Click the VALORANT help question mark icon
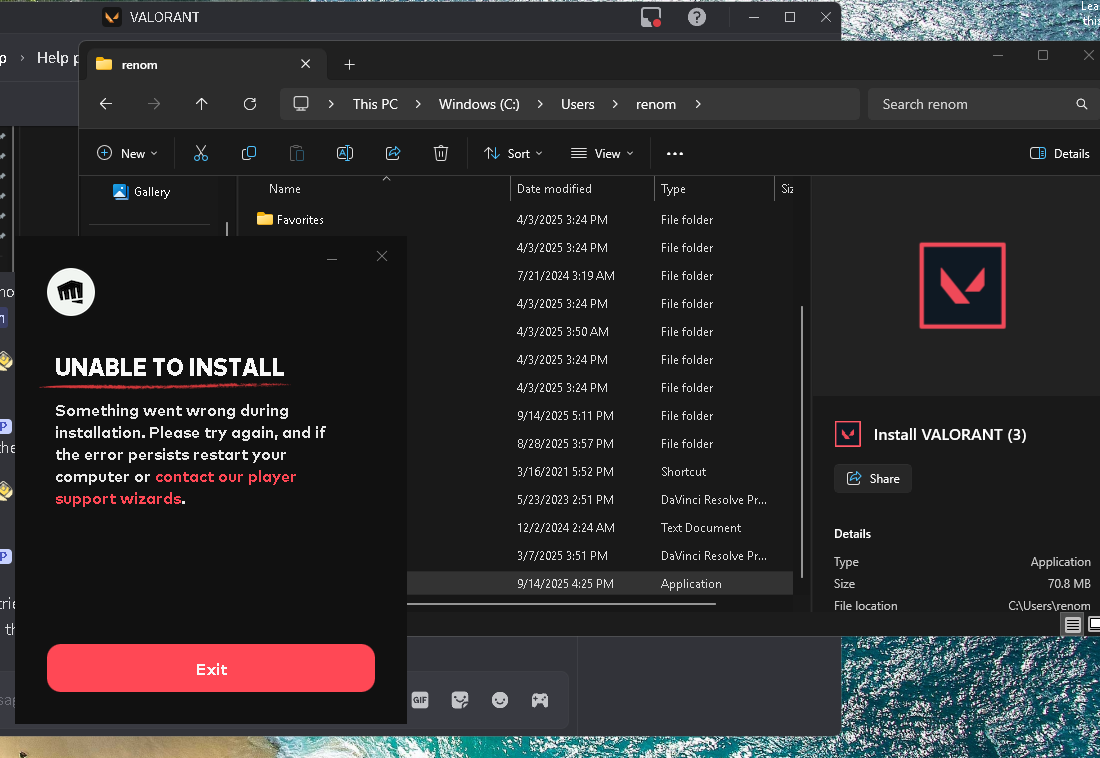This screenshot has width=1100, height=758. [x=697, y=17]
